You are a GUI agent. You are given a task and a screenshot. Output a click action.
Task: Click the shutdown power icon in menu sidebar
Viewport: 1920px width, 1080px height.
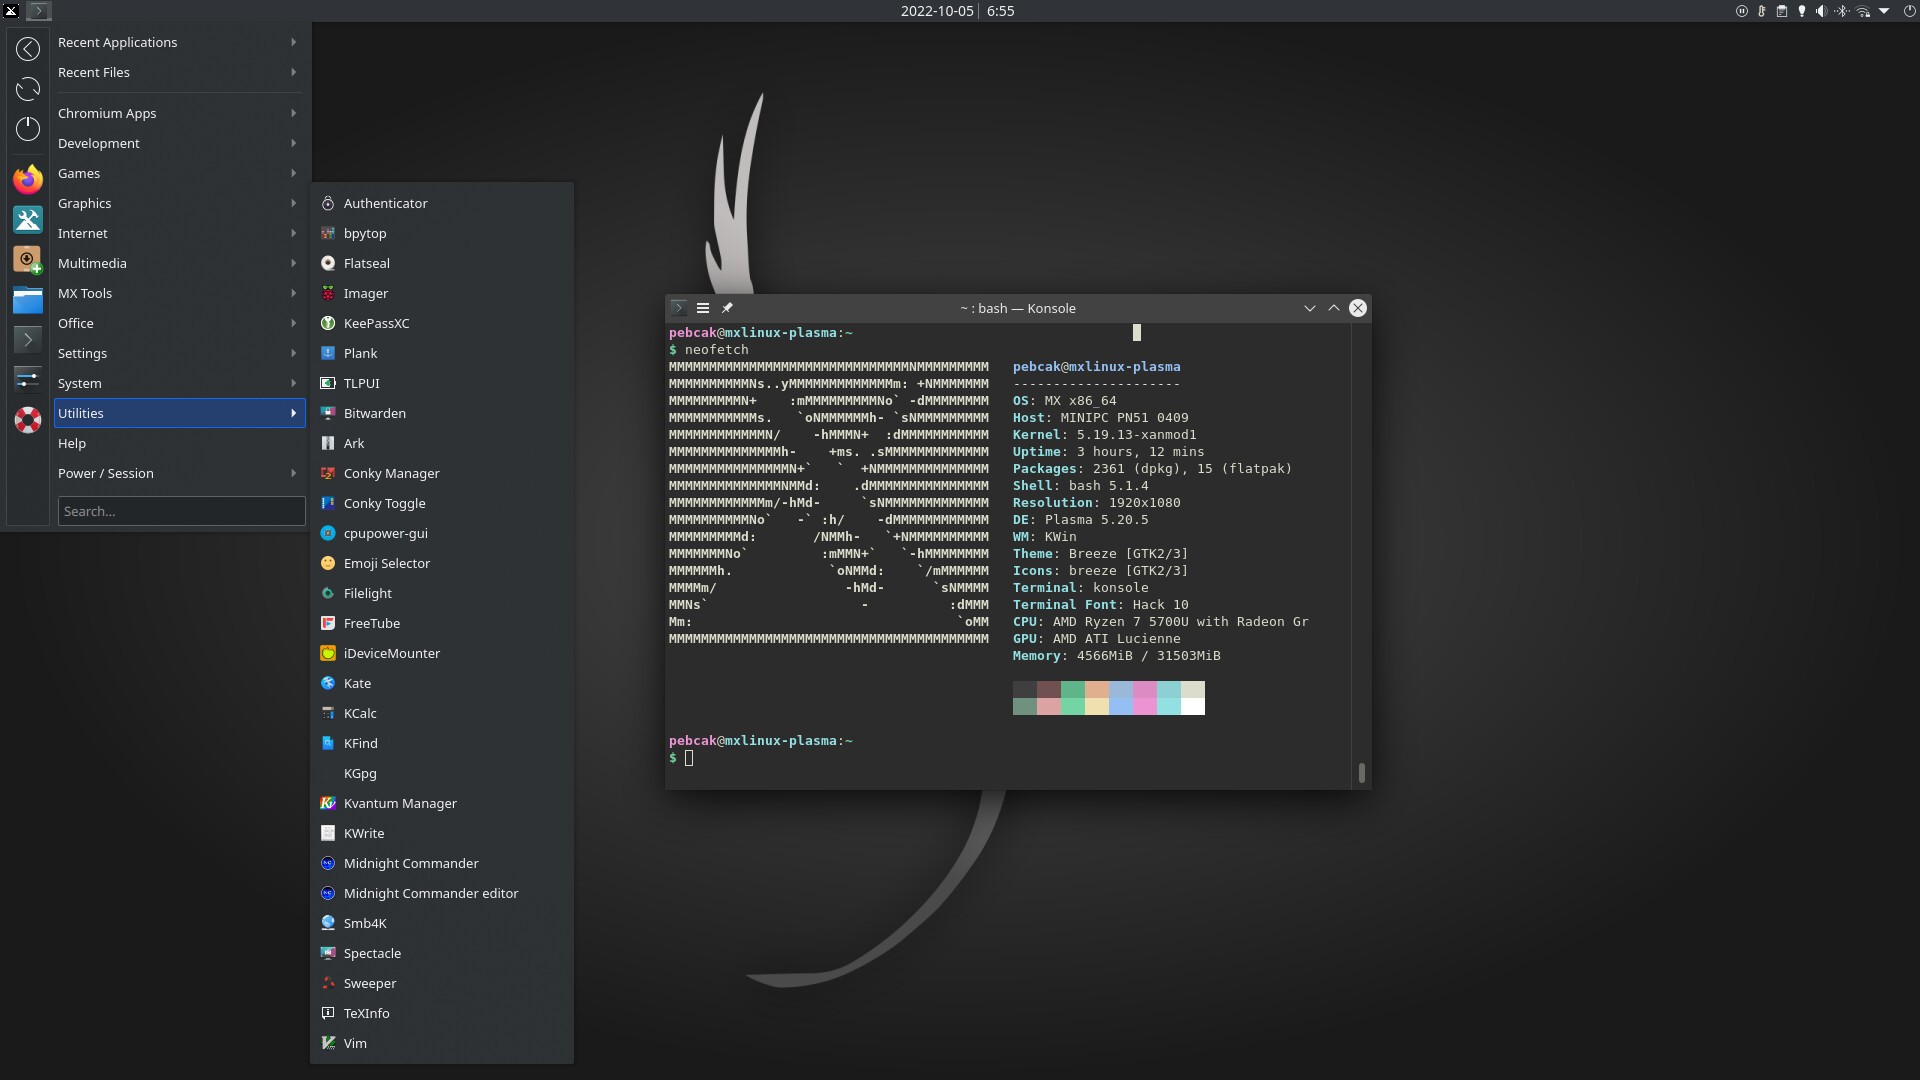coord(28,129)
